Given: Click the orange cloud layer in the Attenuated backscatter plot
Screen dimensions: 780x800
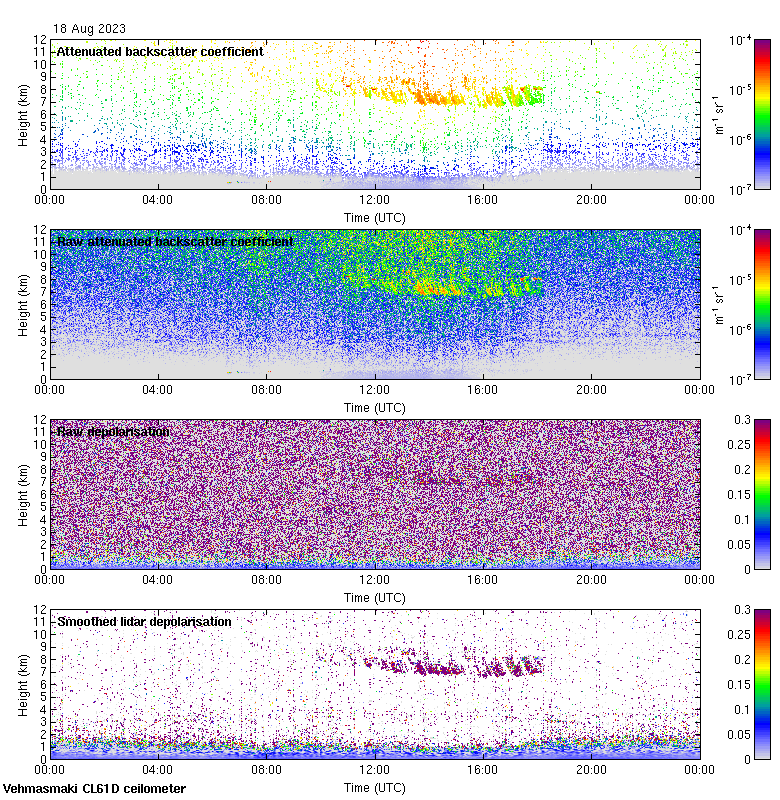Looking at the screenshot, I should click(x=439, y=97).
